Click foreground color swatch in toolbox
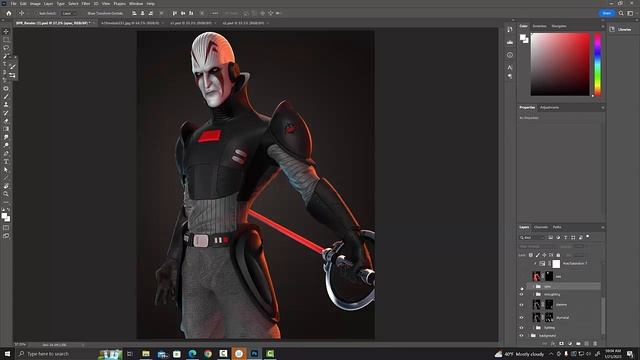 [x=4, y=216]
